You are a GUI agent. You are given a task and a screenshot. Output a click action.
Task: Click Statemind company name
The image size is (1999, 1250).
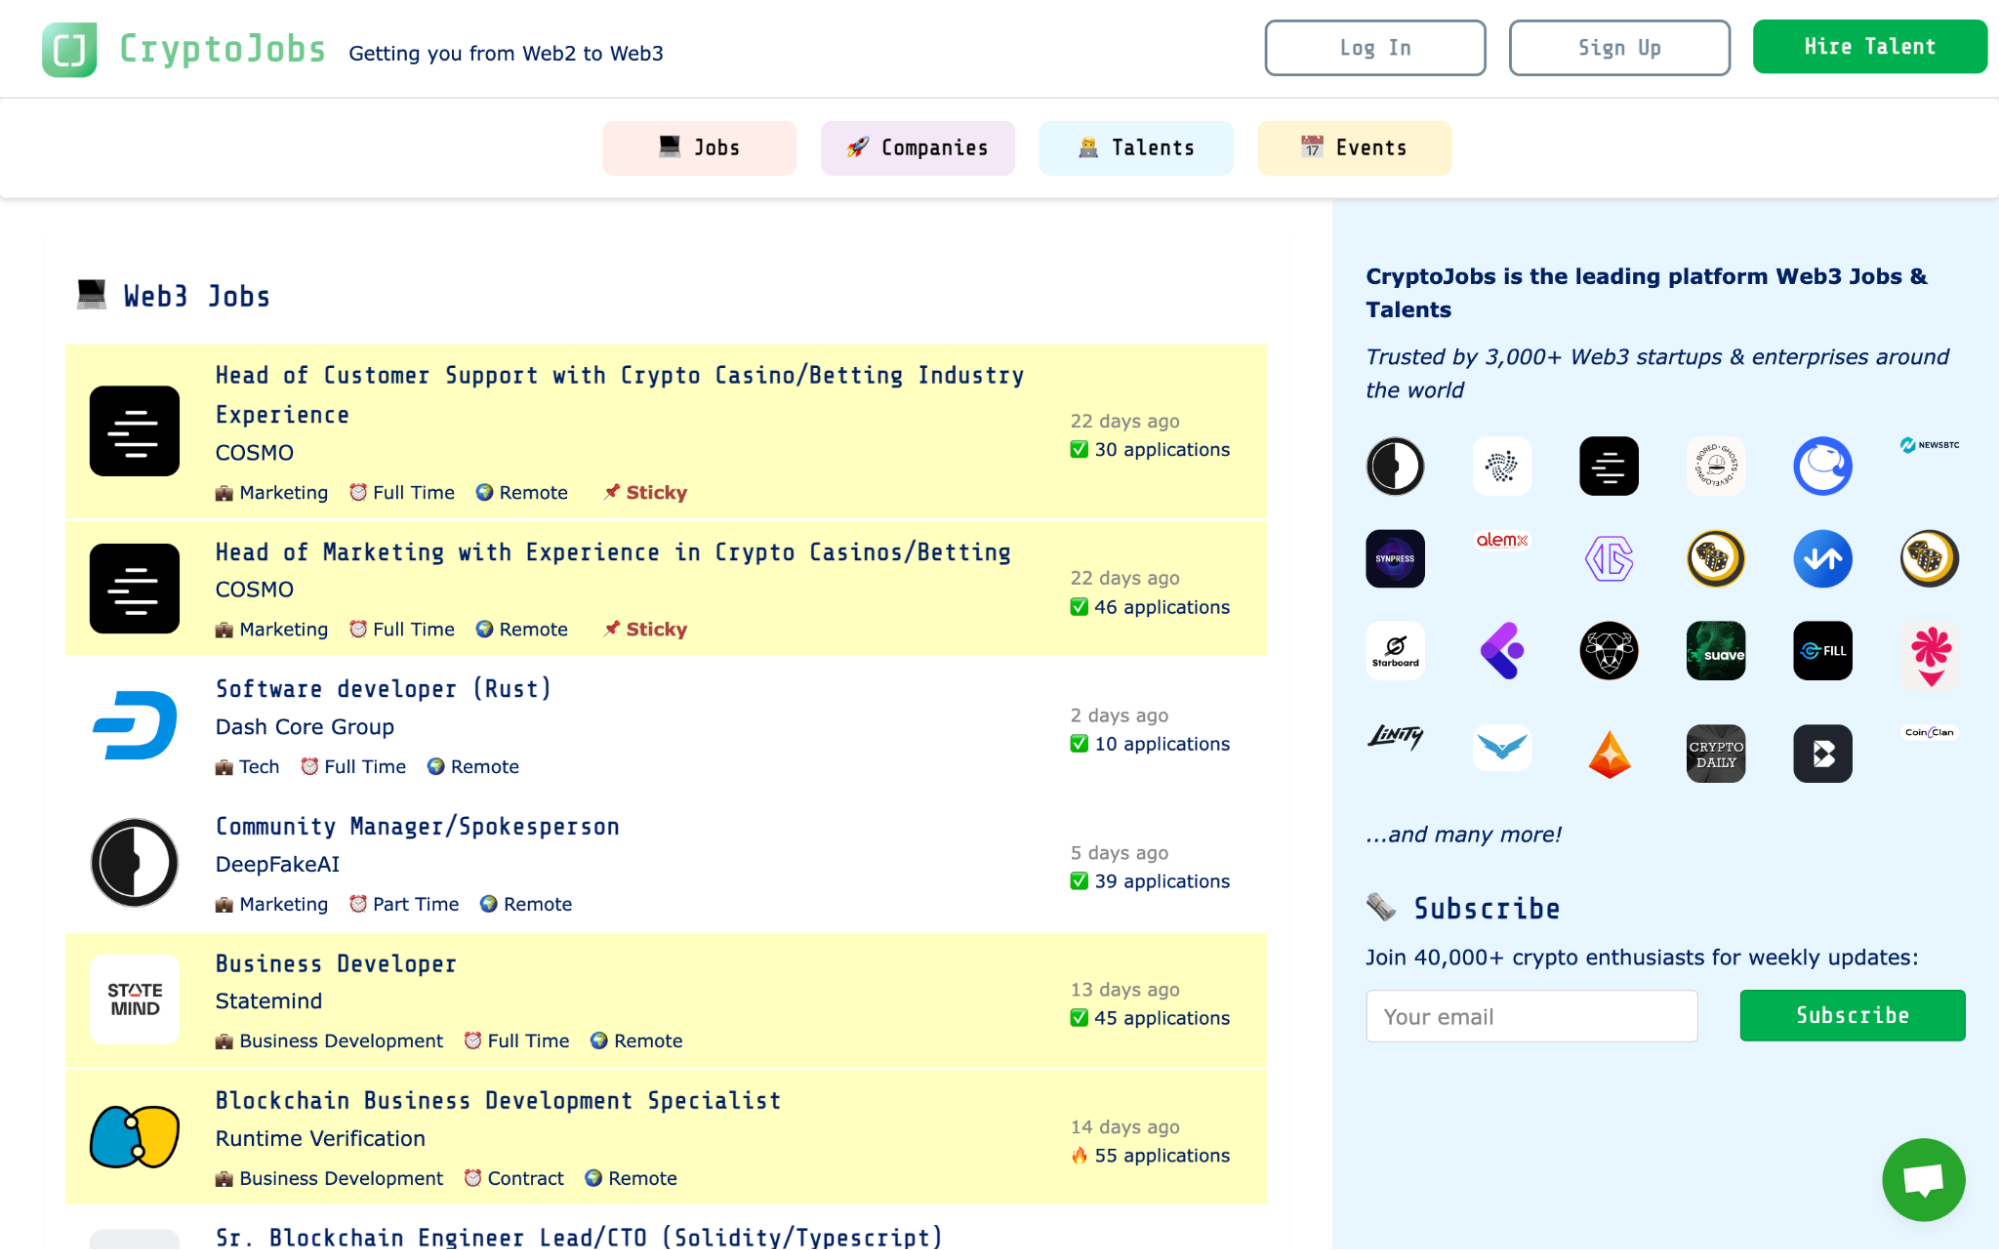(x=269, y=1001)
